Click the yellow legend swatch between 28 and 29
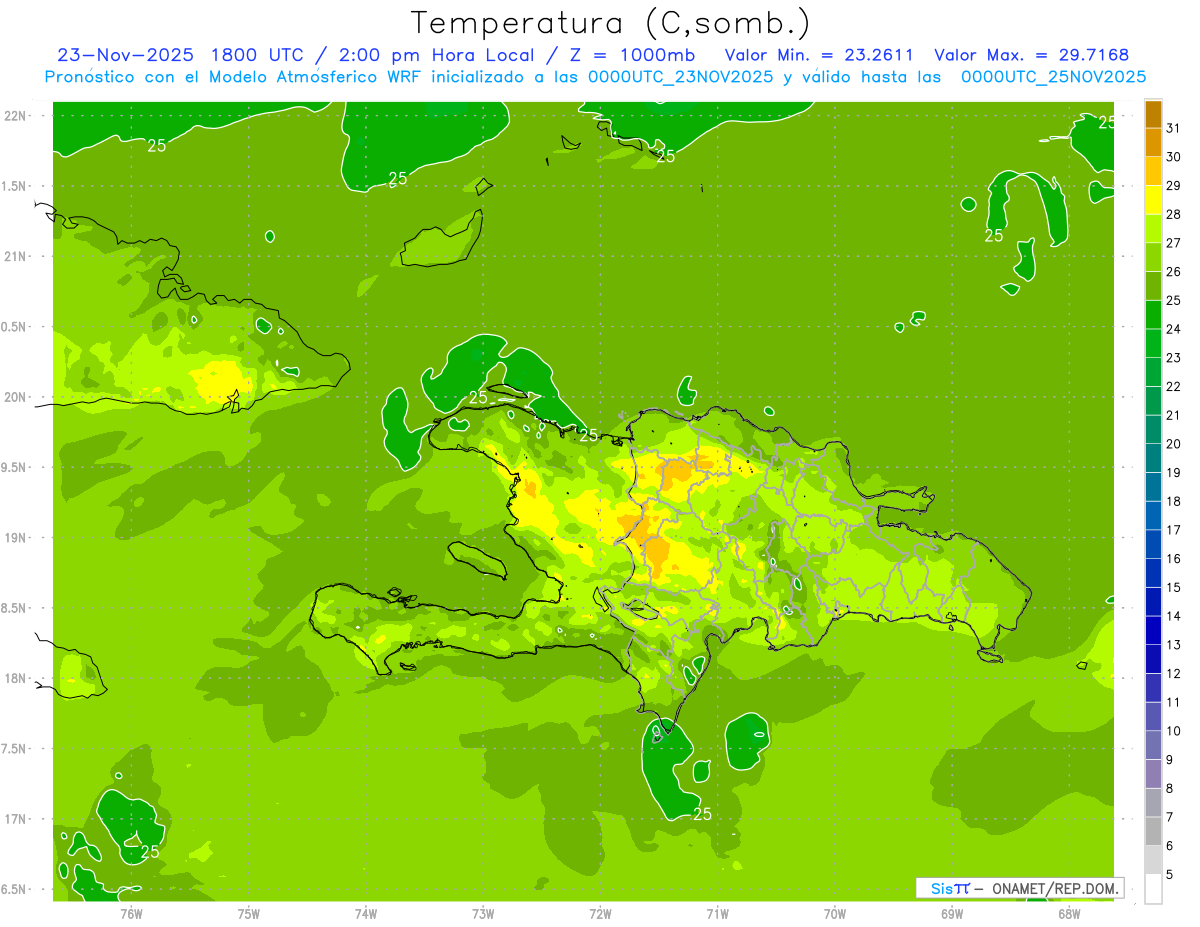The image size is (1200, 927). click(1153, 199)
